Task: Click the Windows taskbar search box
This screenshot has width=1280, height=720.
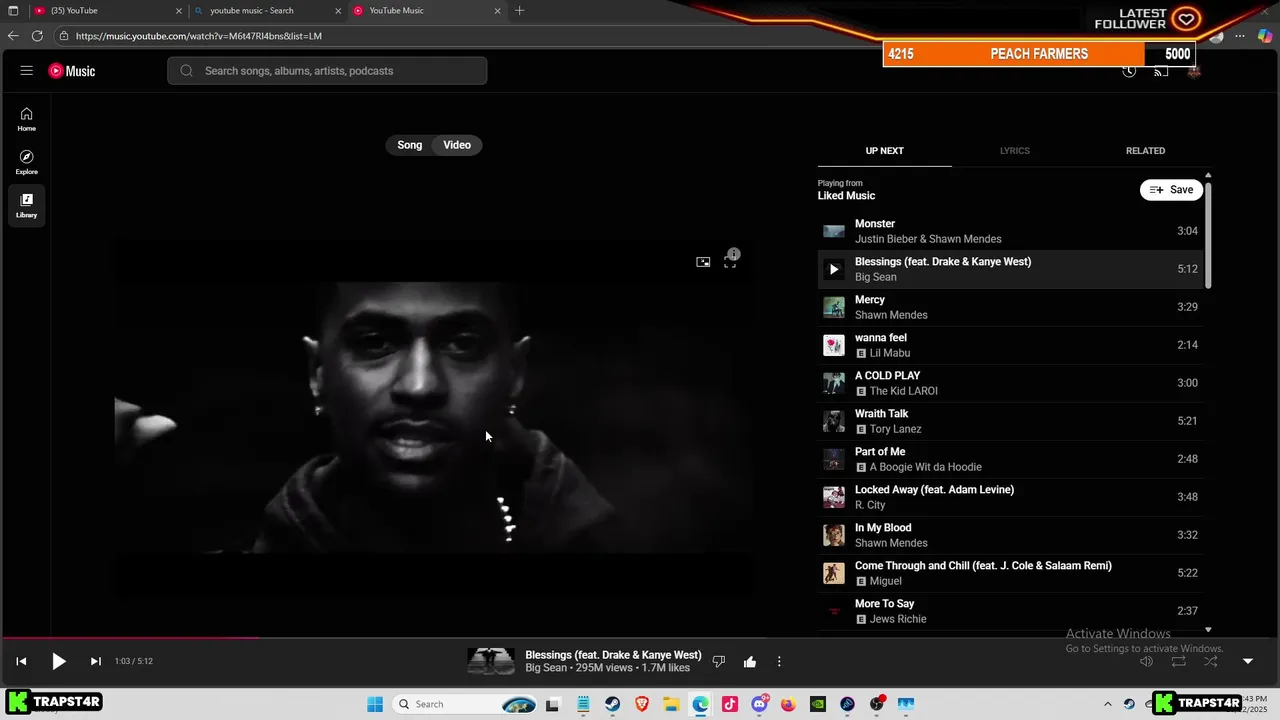Action: click(465, 704)
